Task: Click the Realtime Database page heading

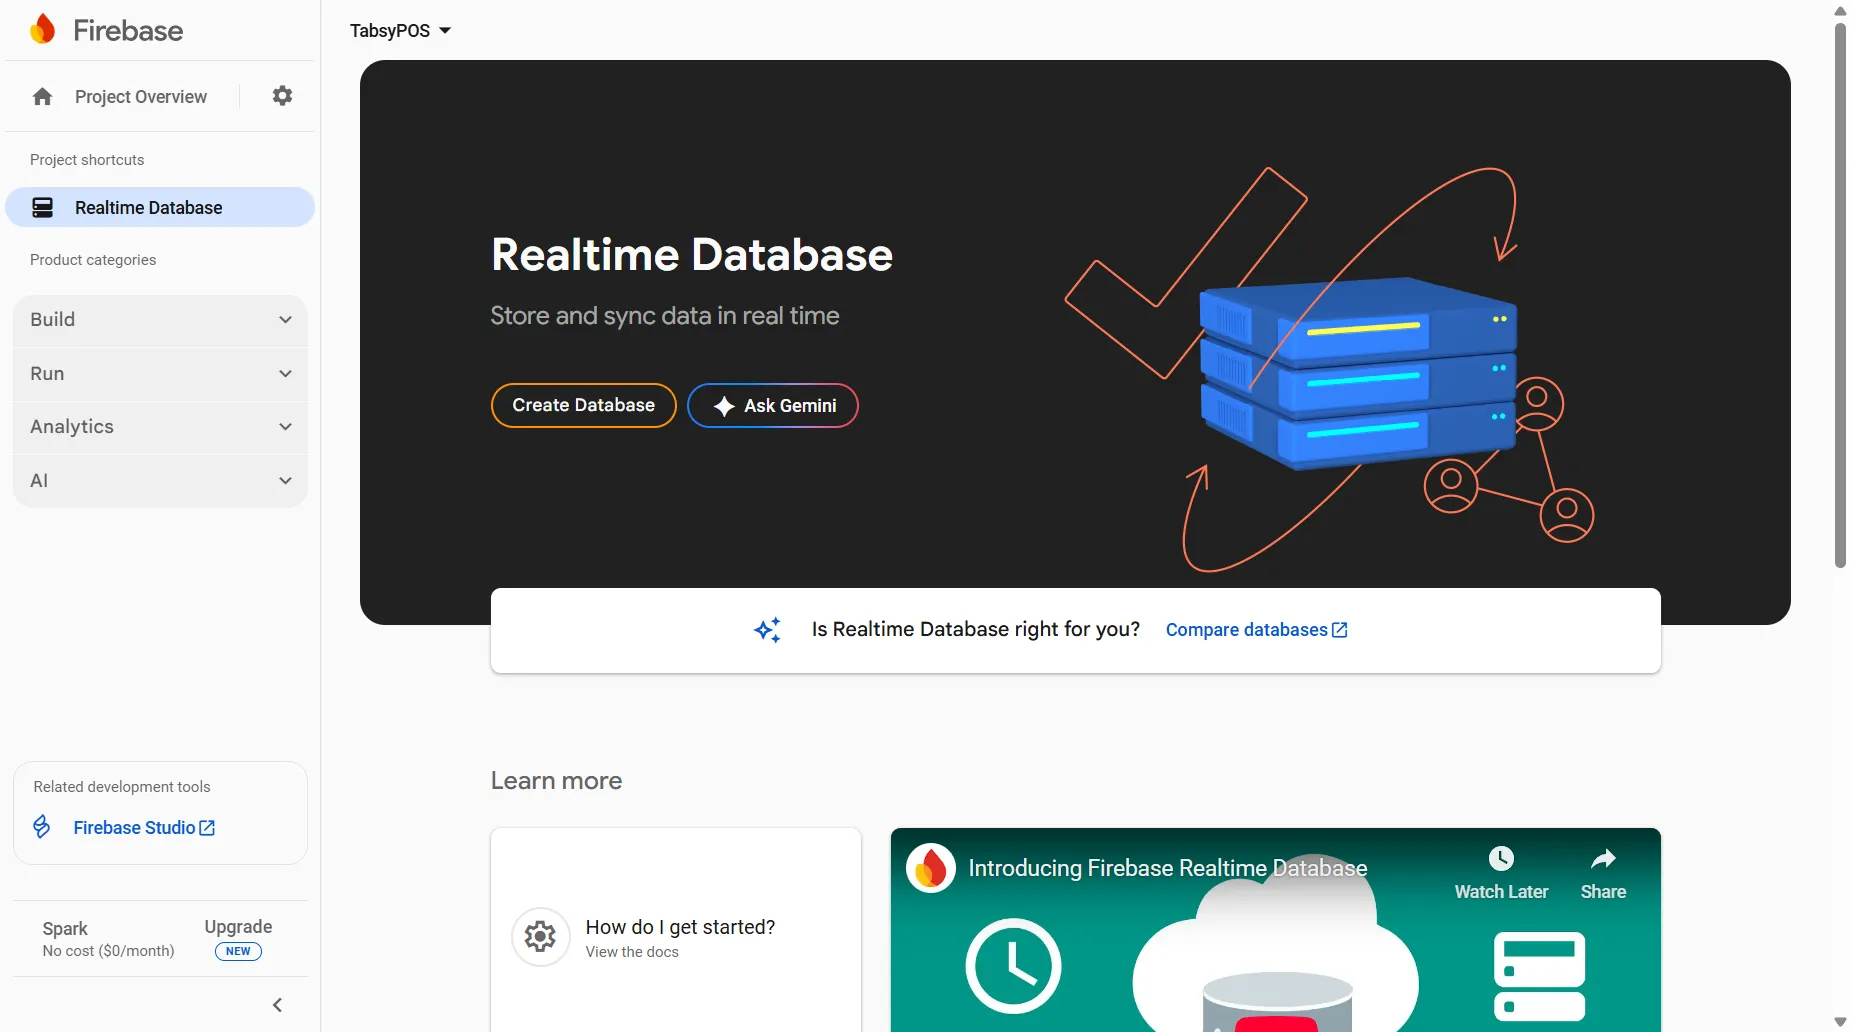Action: point(692,255)
